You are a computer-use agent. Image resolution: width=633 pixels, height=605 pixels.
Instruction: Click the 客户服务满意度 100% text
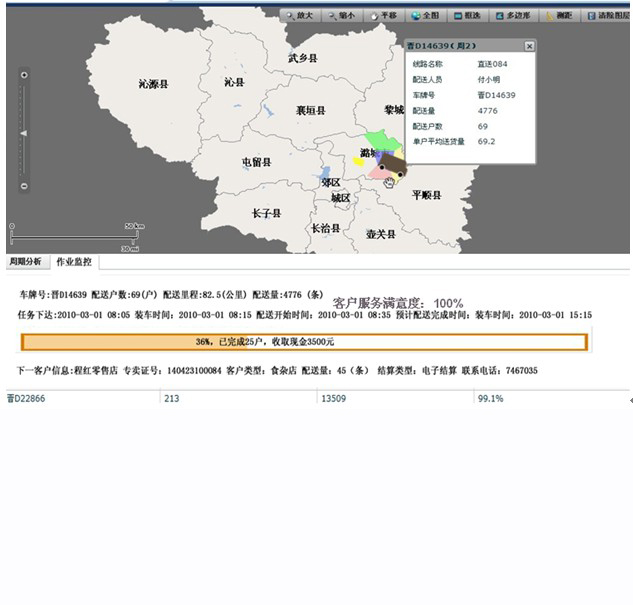click(398, 303)
